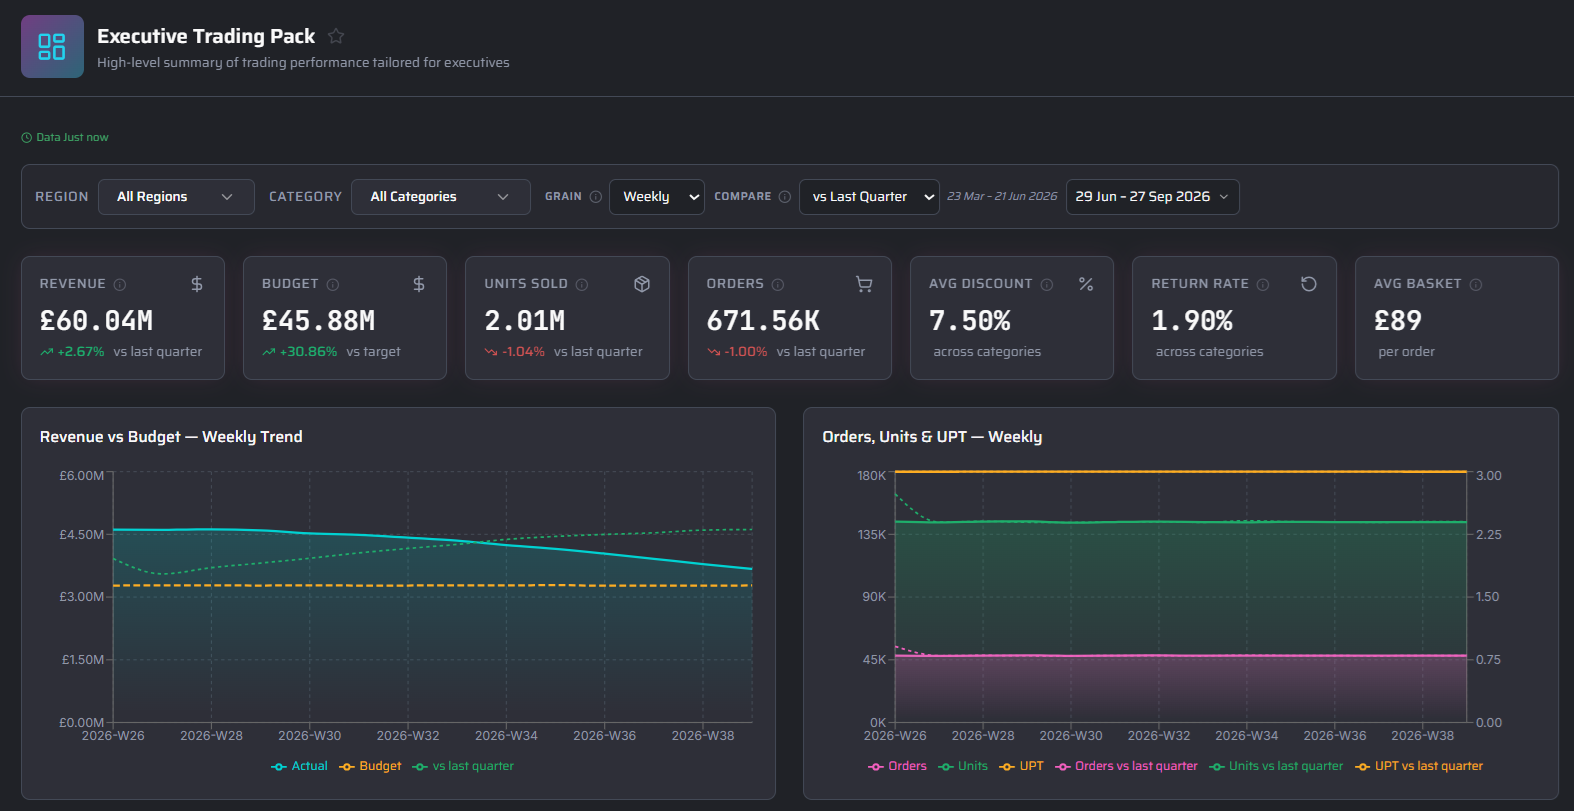1574x811 pixels.
Task: Click the dollar icon on Revenue card
Action: pos(197,284)
